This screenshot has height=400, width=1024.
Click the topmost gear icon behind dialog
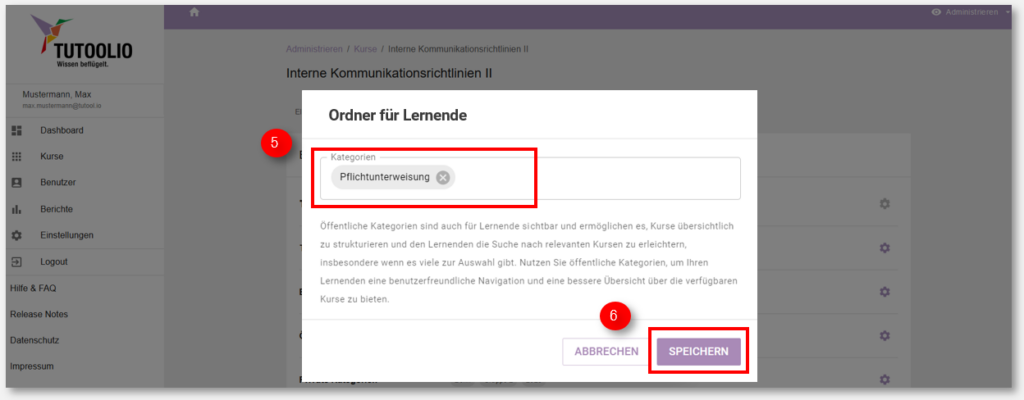pyautogui.click(x=884, y=204)
